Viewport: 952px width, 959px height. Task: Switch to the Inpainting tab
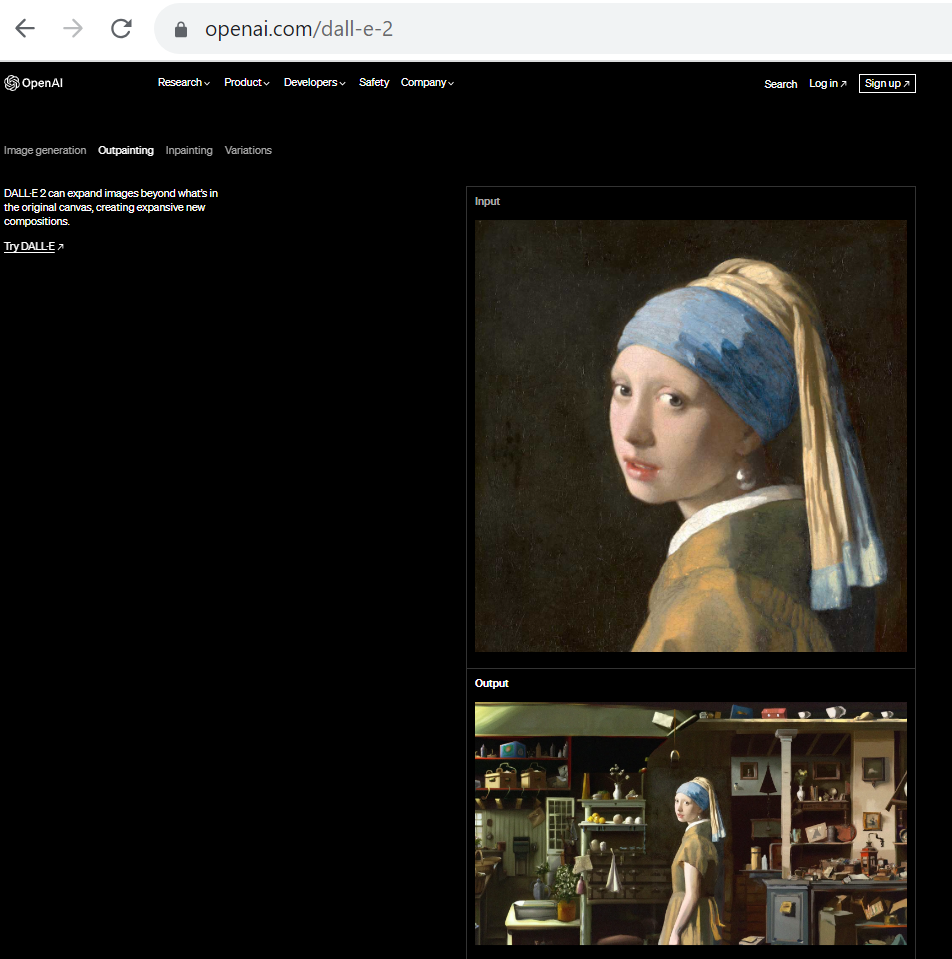coord(189,151)
